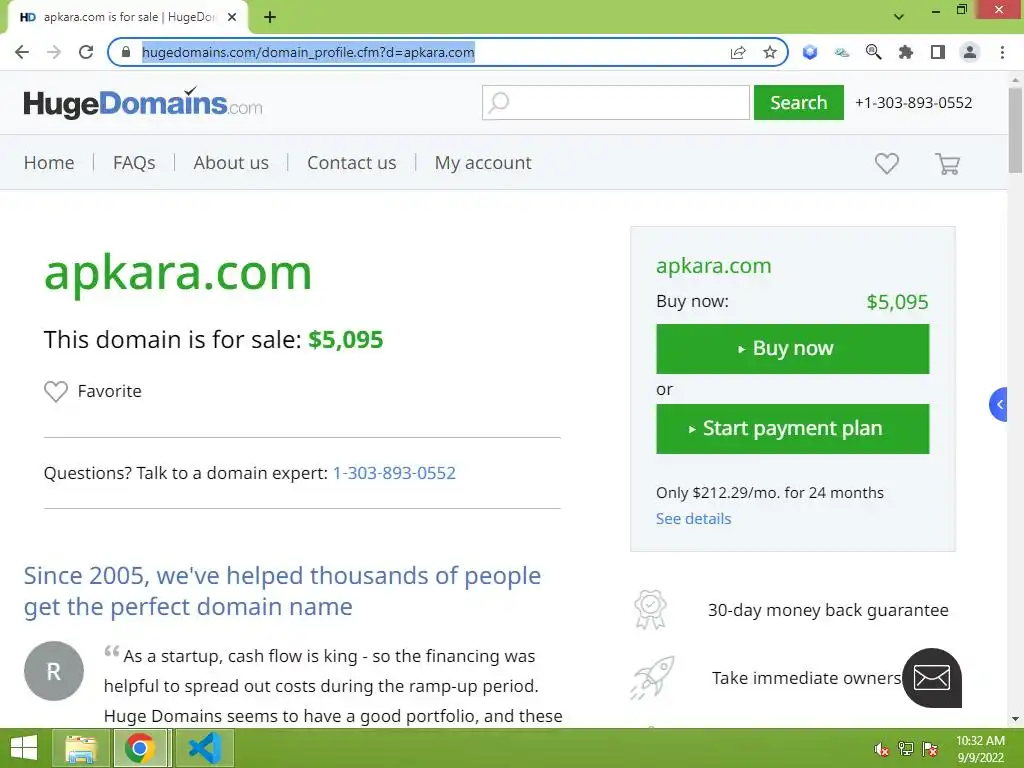1024x768 pixels.
Task: Open the shopping cart
Action: pos(948,163)
